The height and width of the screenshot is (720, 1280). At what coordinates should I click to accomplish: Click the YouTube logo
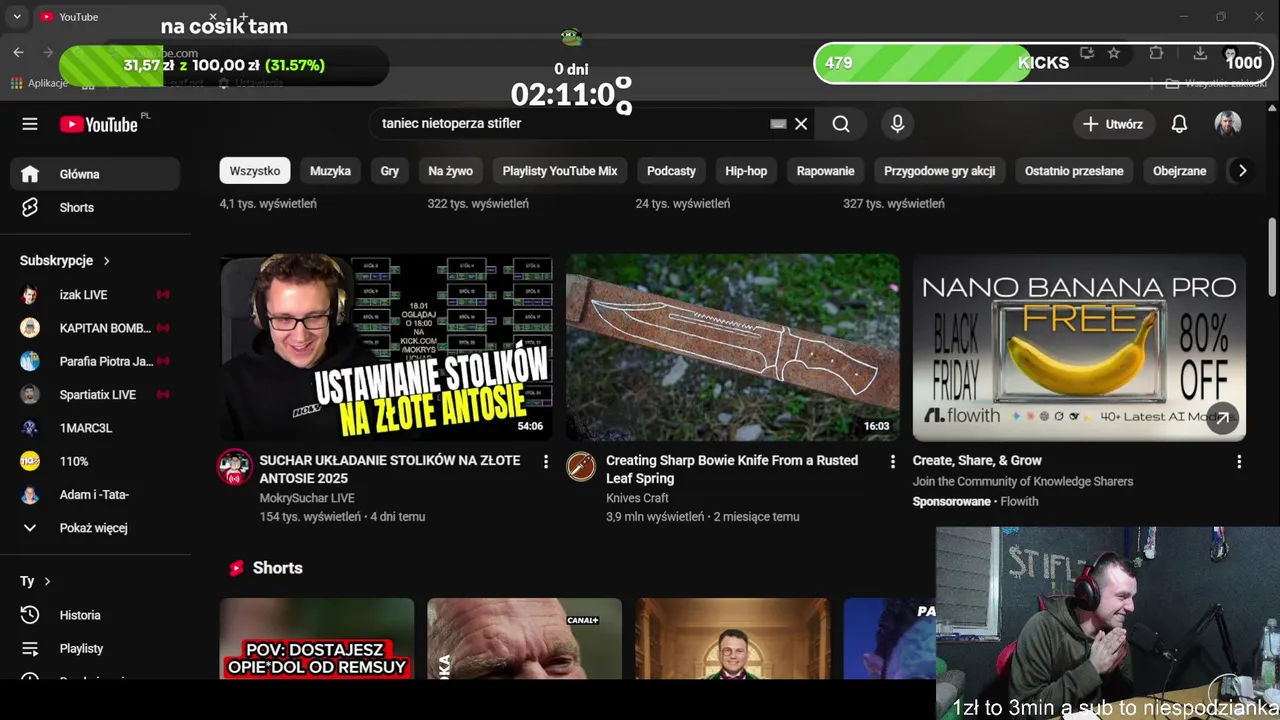click(x=98, y=124)
